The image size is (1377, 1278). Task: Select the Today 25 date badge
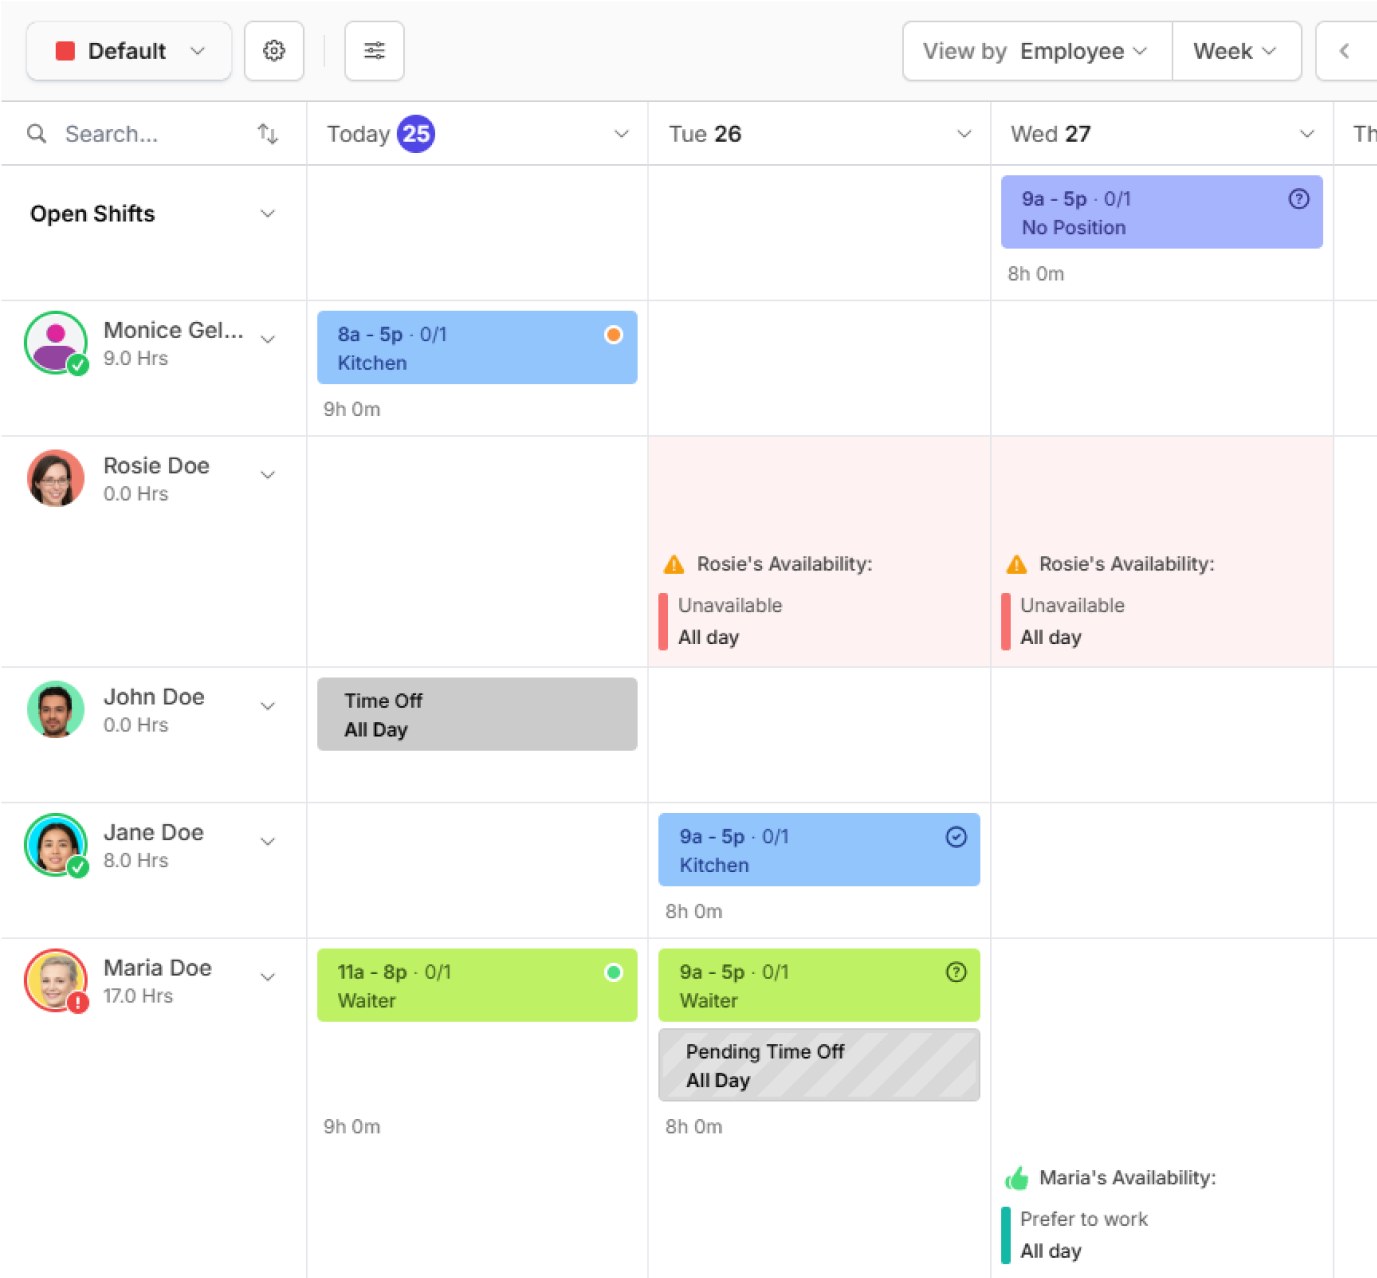click(415, 134)
